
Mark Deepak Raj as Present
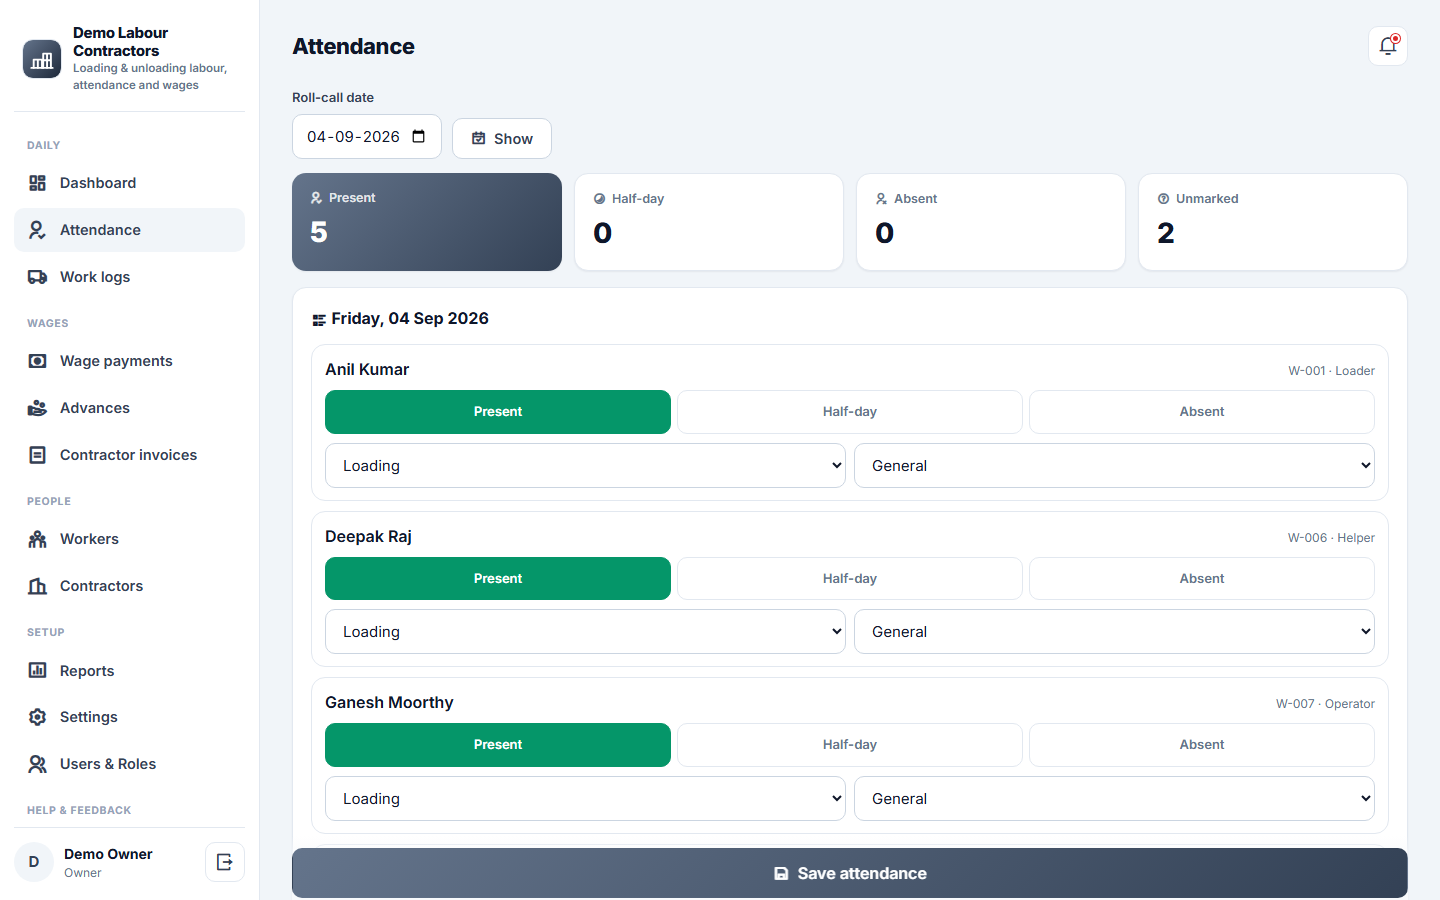[x=498, y=579]
